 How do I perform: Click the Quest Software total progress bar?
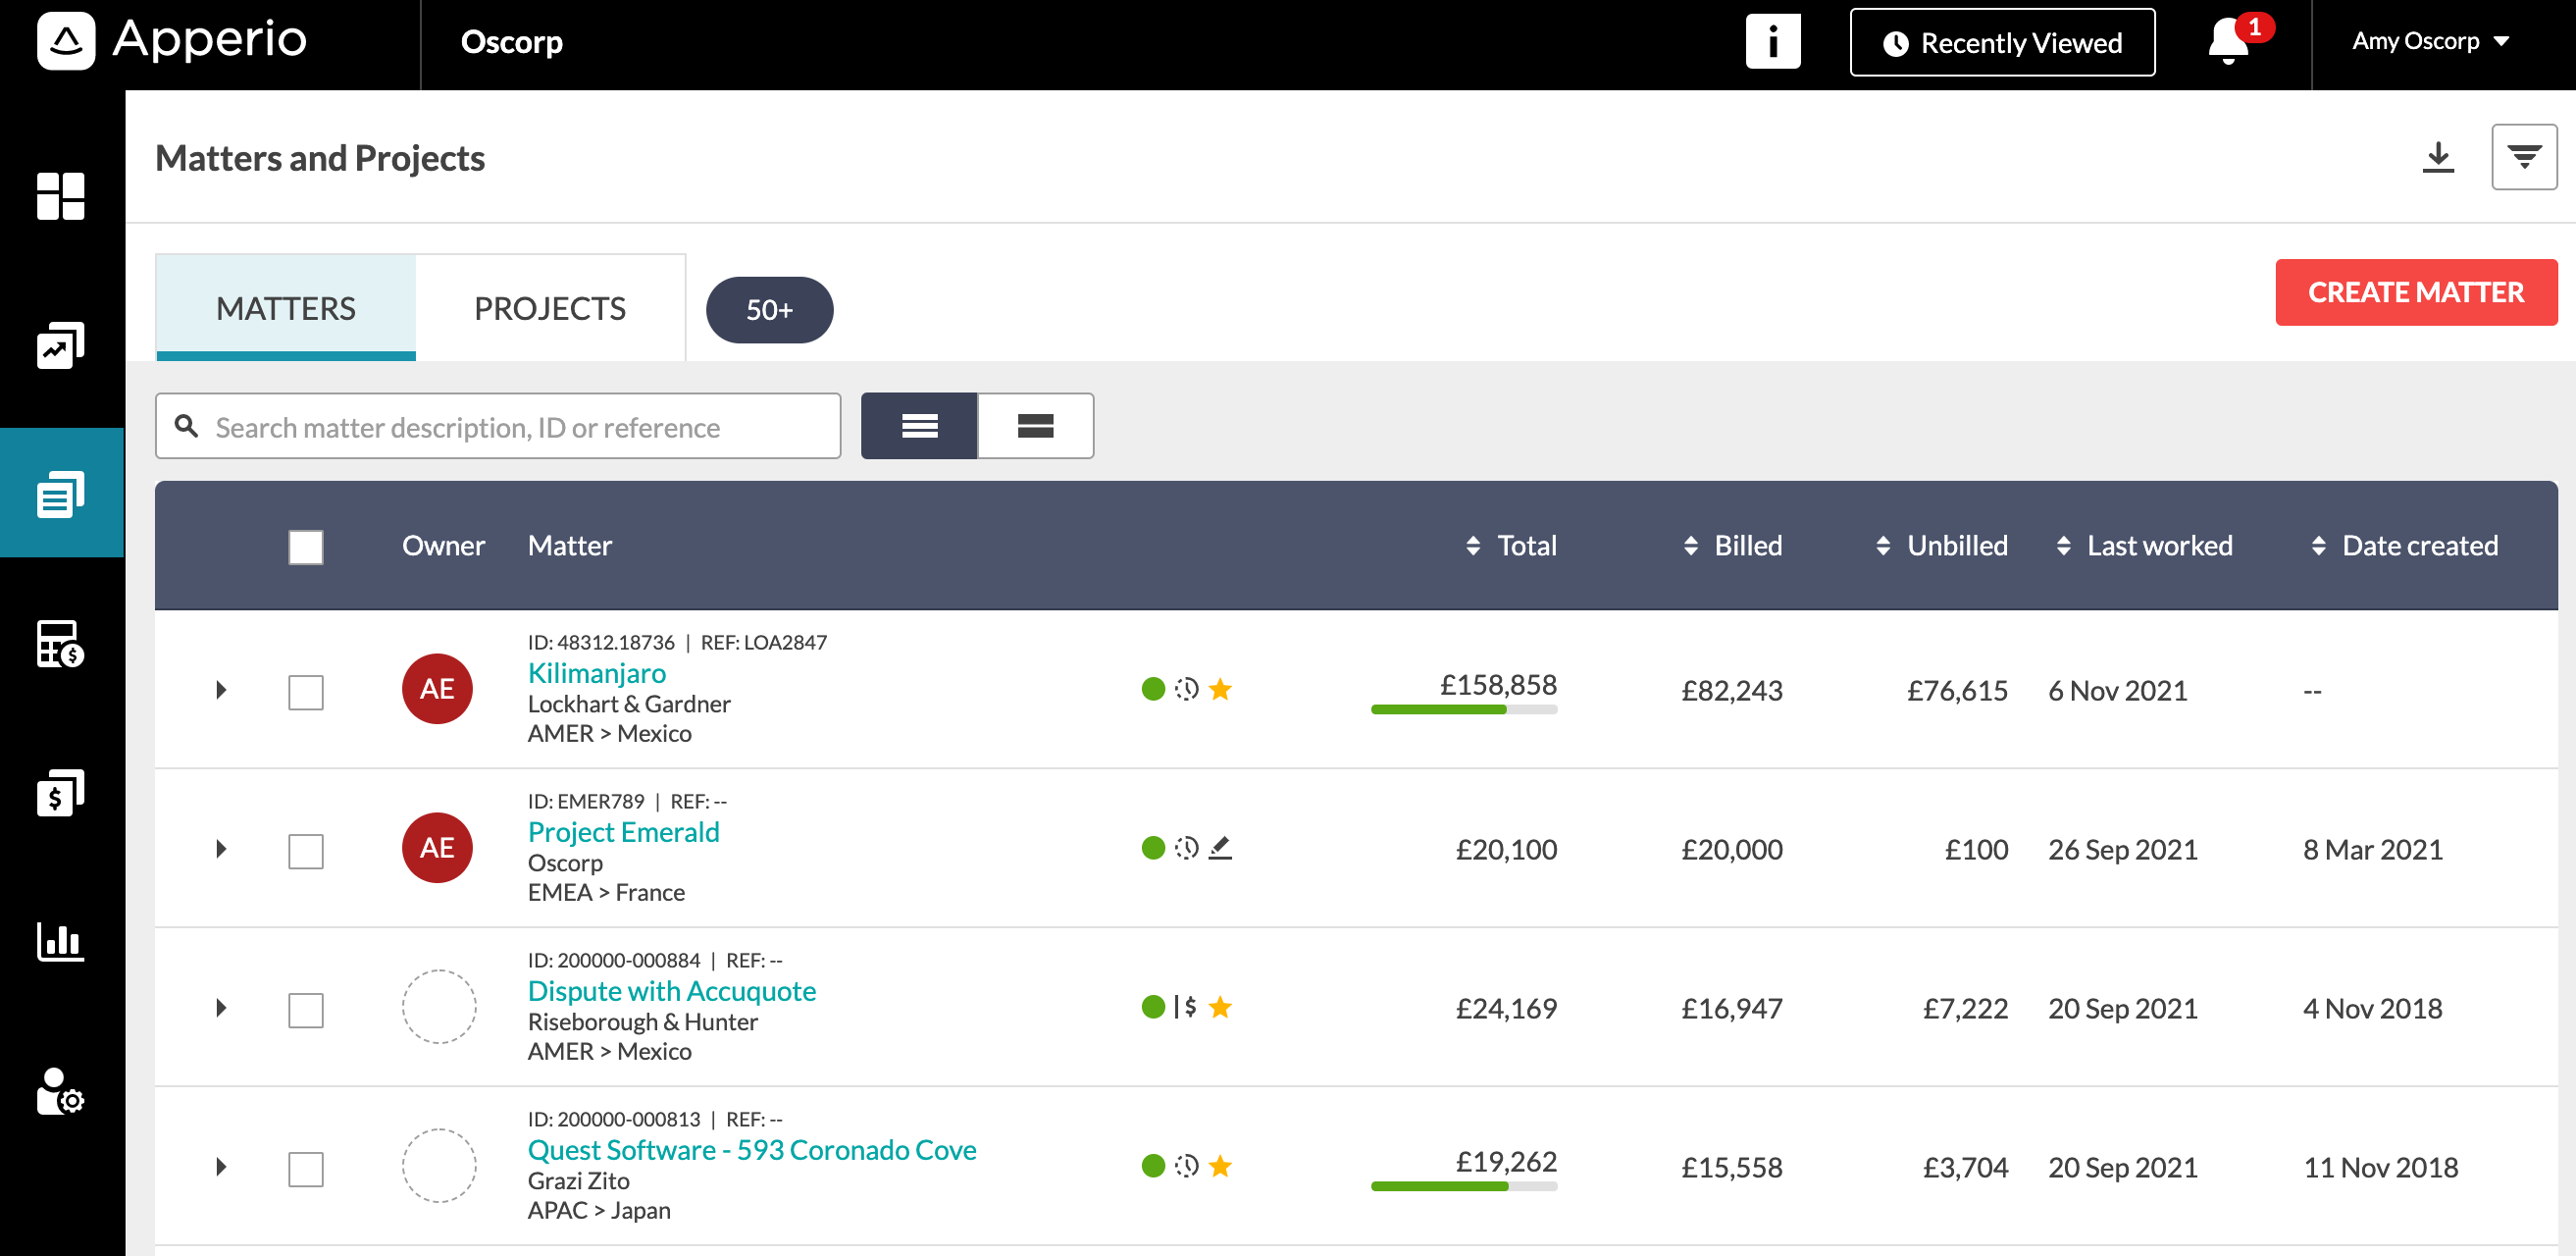click(x=1464, y=1186)
